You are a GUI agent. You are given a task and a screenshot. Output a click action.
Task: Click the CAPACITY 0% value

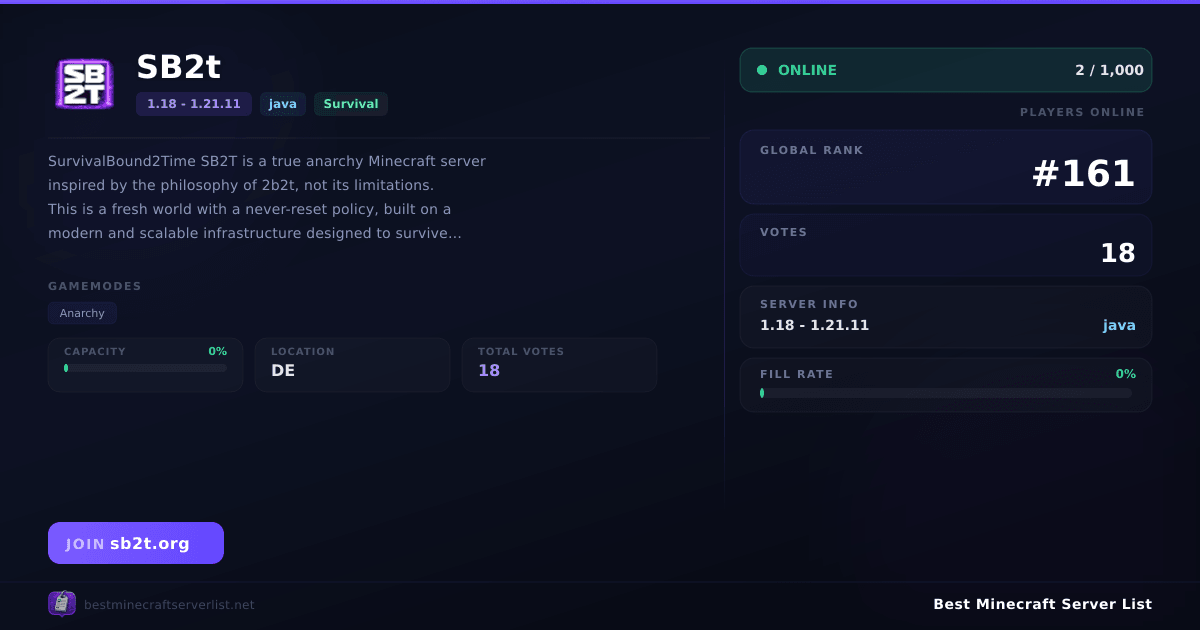pyautogui.click(x=217, y=351)
